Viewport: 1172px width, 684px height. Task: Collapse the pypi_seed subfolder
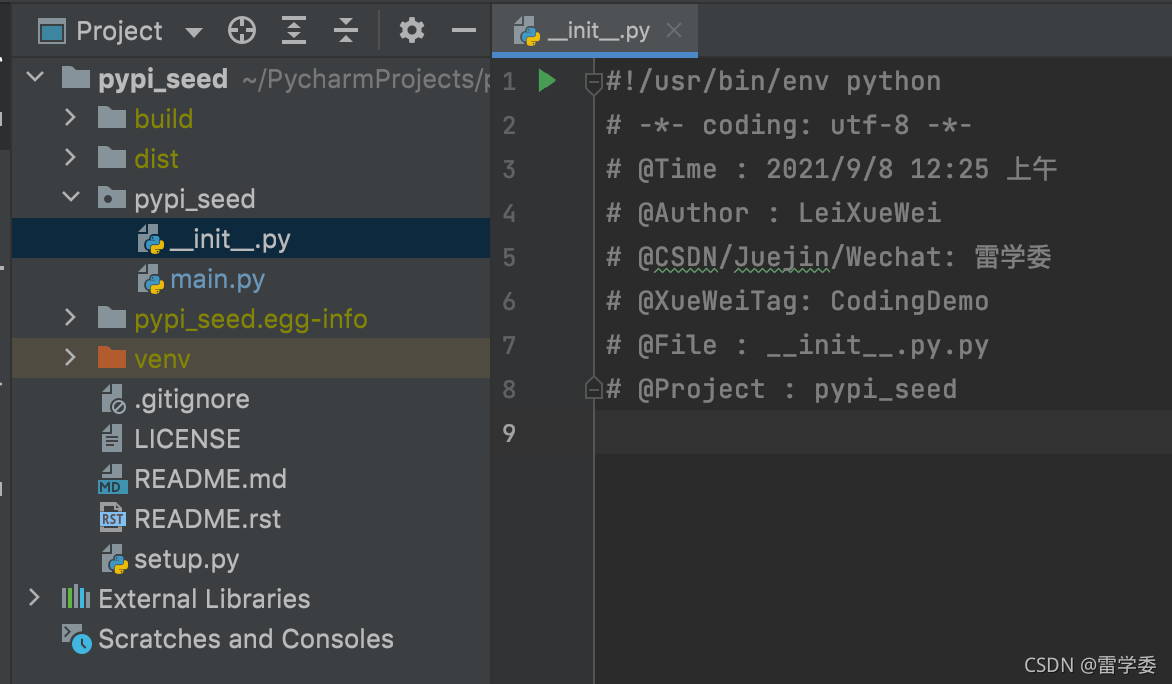pos(71,197)
